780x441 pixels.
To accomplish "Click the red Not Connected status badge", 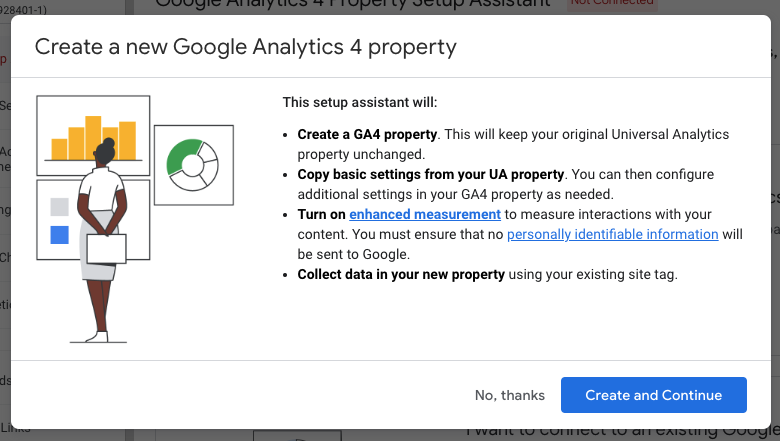I will 611,4.
